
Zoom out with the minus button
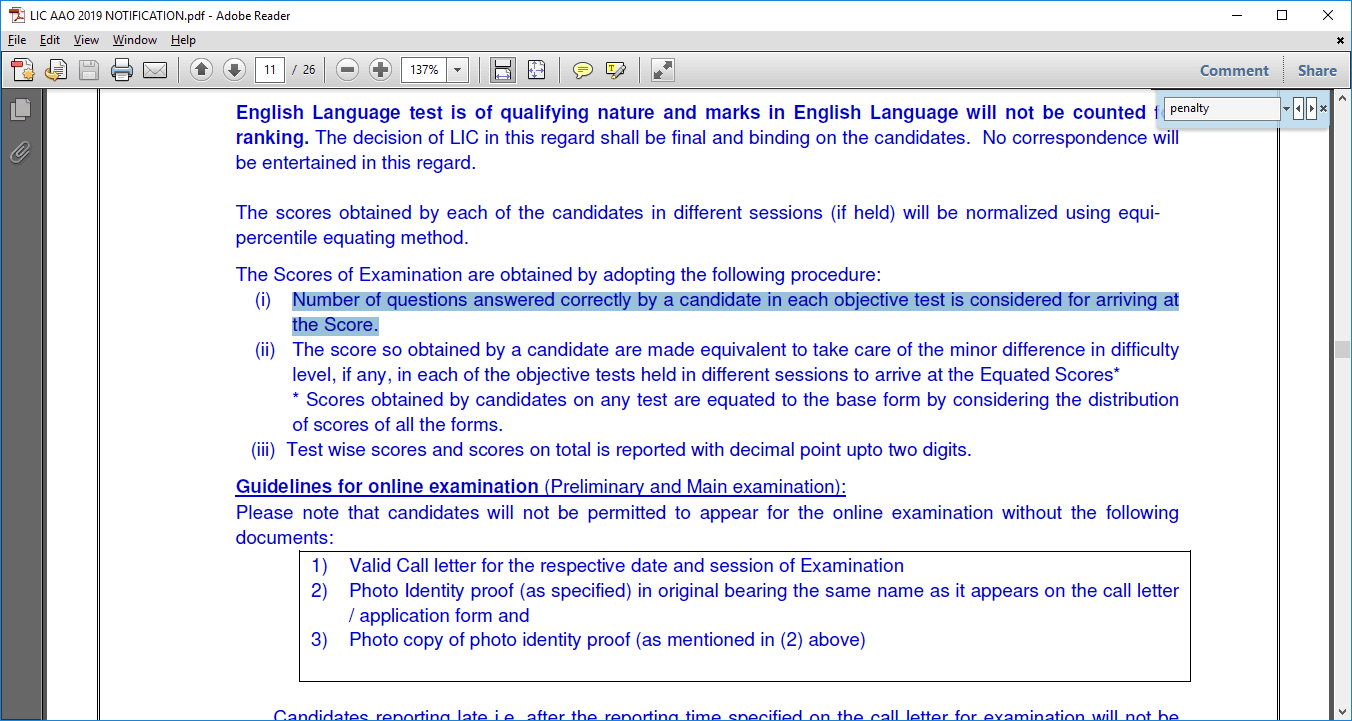click(347, 70)
